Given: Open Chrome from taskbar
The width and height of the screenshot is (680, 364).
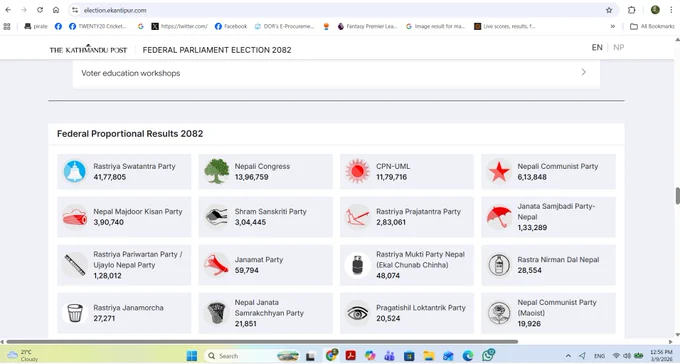Looking at the screenshot, I should (x=331, y=355).
